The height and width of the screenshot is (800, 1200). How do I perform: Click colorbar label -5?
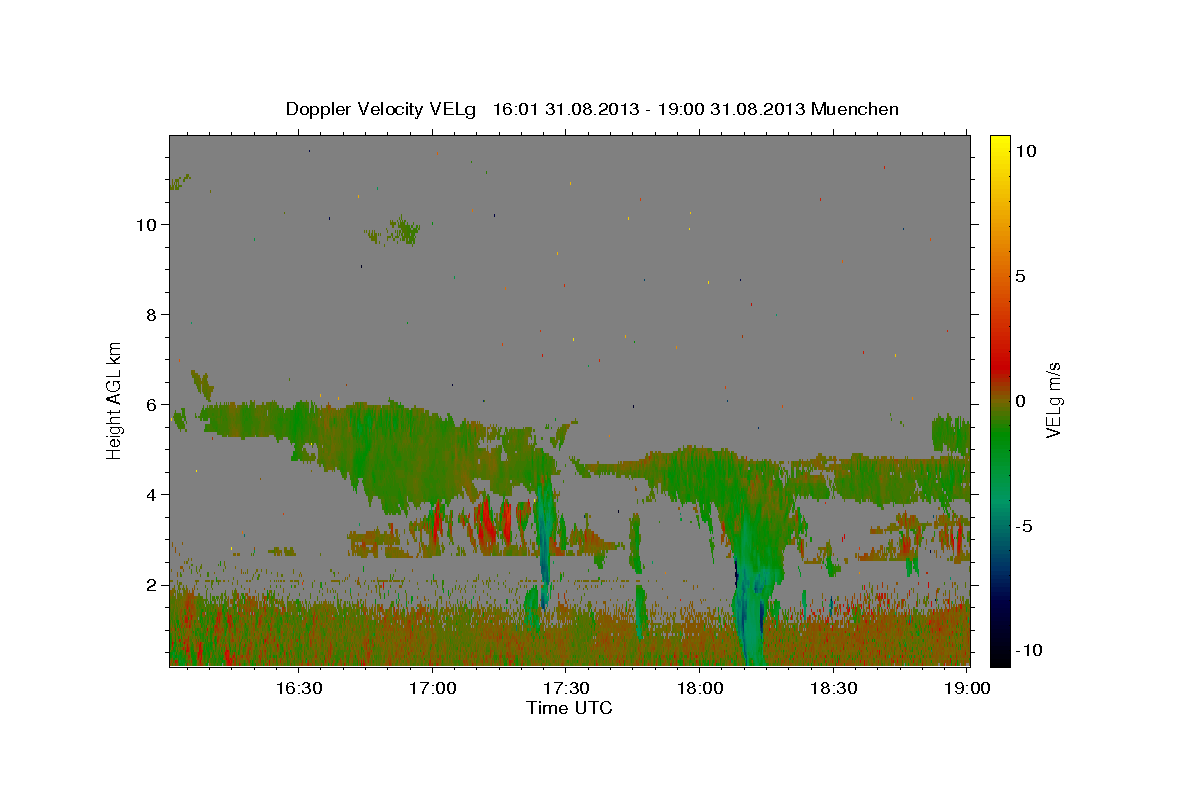(1023, 526)
